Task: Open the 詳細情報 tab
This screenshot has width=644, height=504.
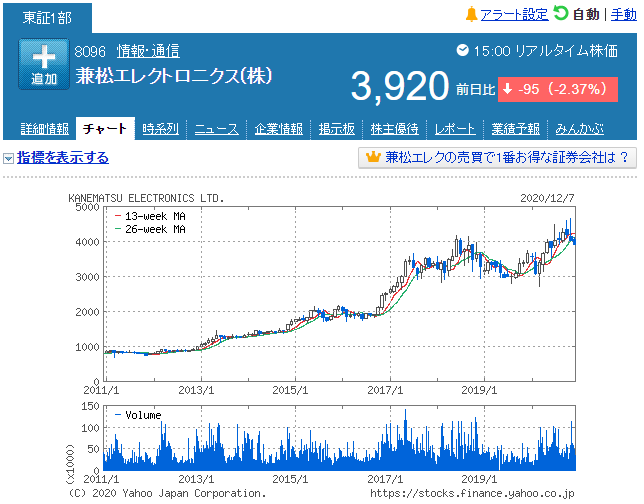Action: tap(45, 129)
